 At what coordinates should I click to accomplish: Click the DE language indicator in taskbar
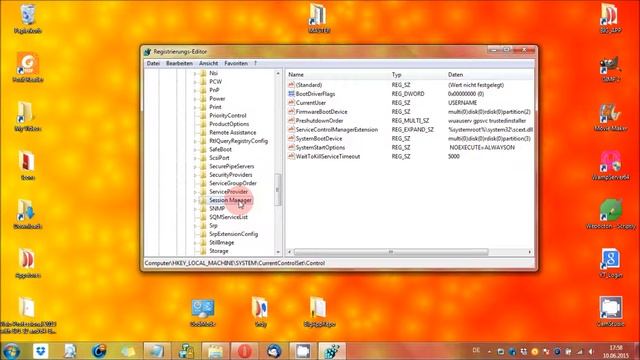pos(476,351)
